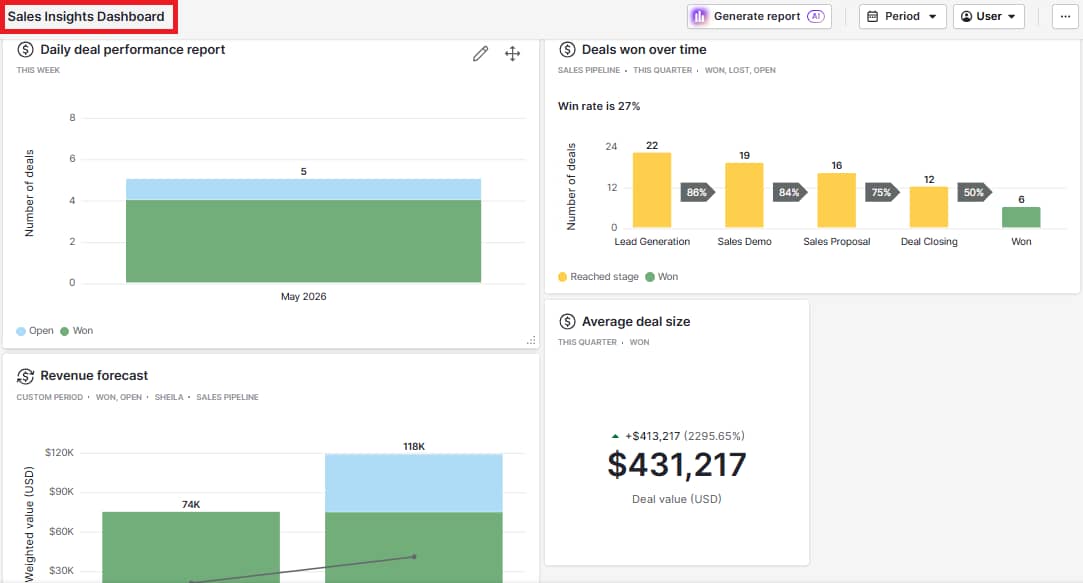
Task: Click the dollar icon beside Daily deal performance report
Action: (x=26, y=50)
